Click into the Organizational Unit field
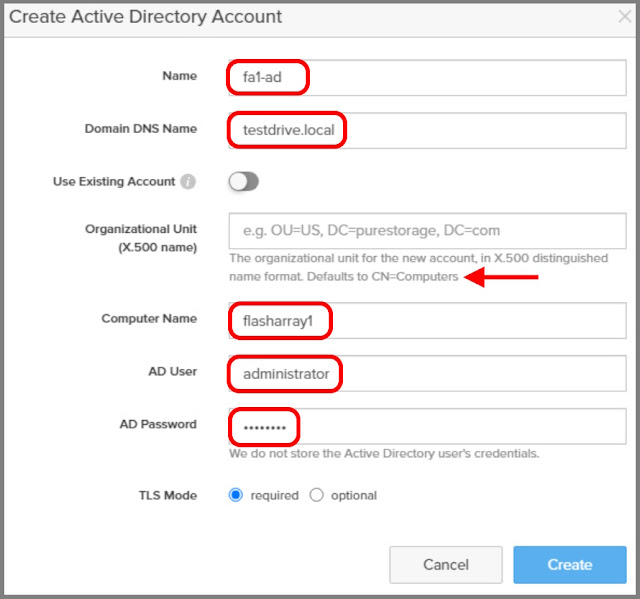640x599 pixels. point(427,231)
